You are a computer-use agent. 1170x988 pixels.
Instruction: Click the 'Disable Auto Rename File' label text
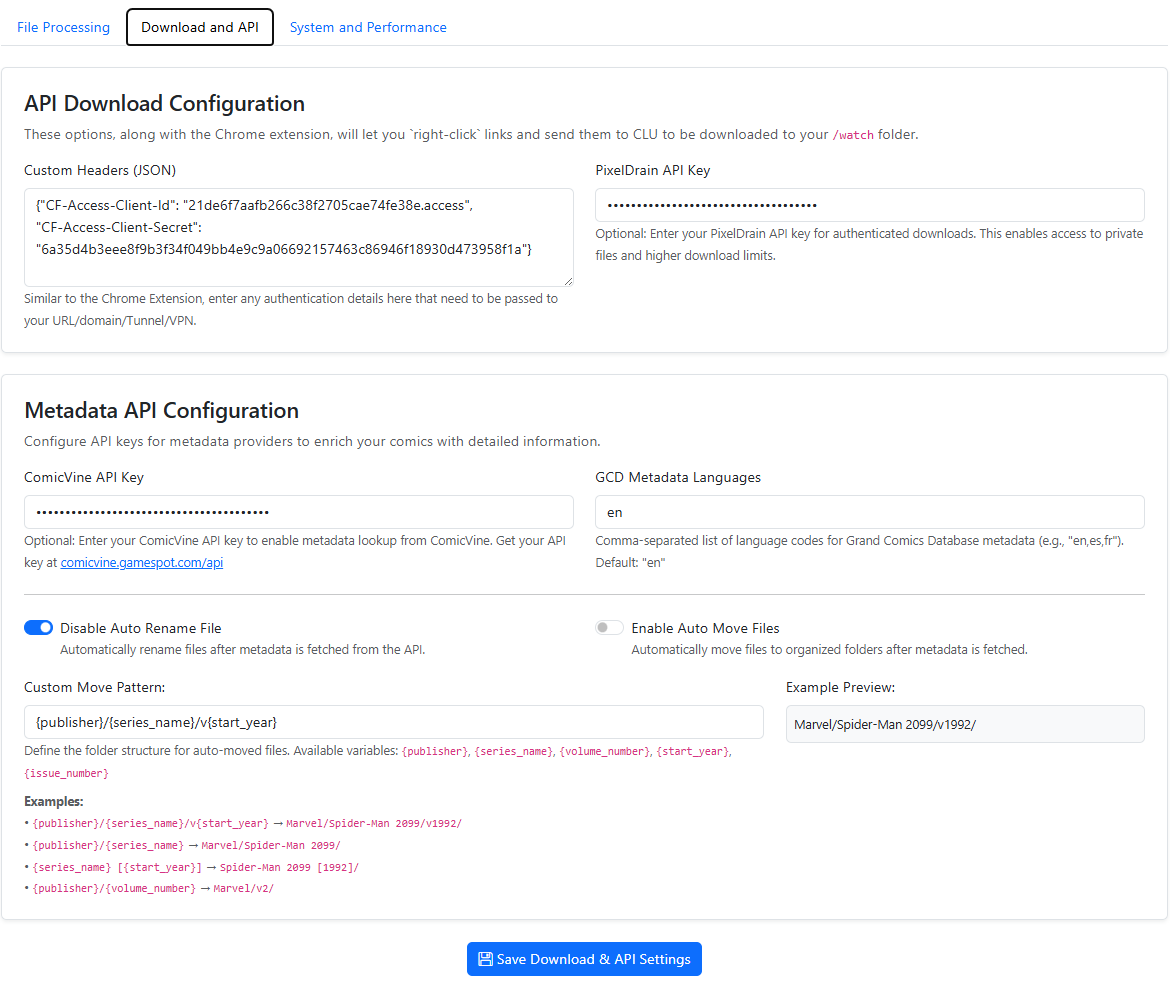141,628
